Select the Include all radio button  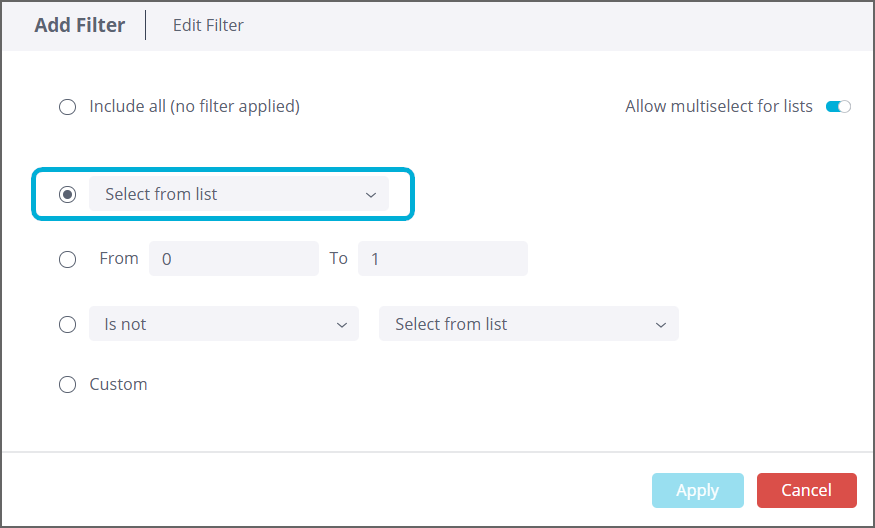67,107
